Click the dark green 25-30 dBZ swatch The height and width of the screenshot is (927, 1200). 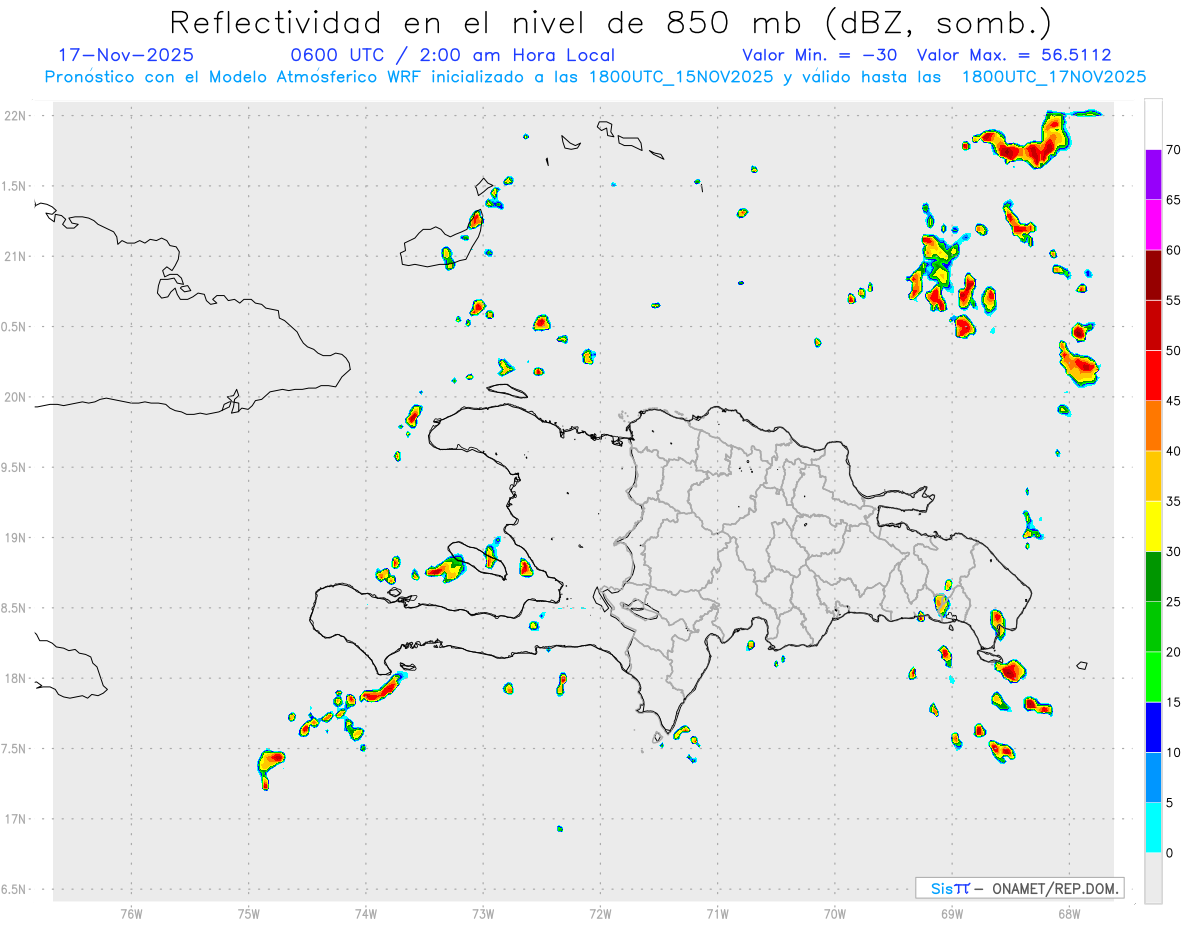[x=1153, y=577]
